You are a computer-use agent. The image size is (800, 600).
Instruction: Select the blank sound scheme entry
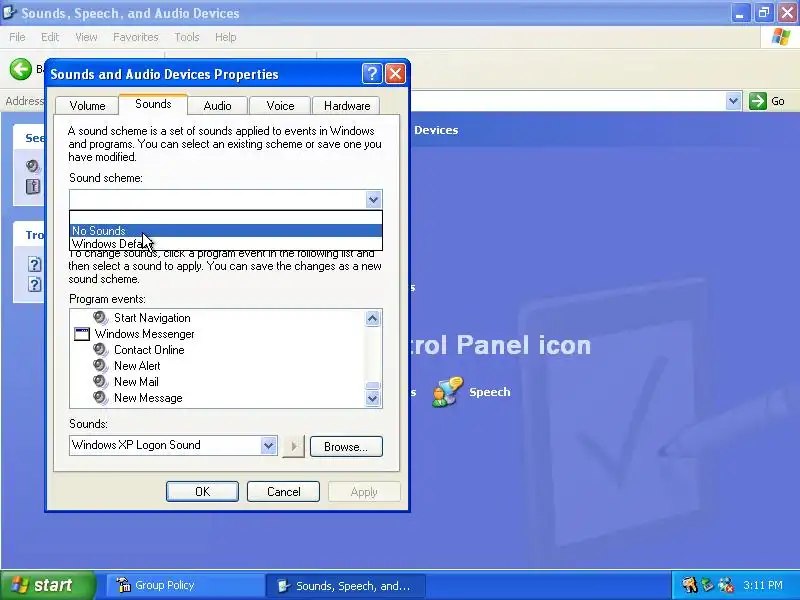(x=226, y=218)
